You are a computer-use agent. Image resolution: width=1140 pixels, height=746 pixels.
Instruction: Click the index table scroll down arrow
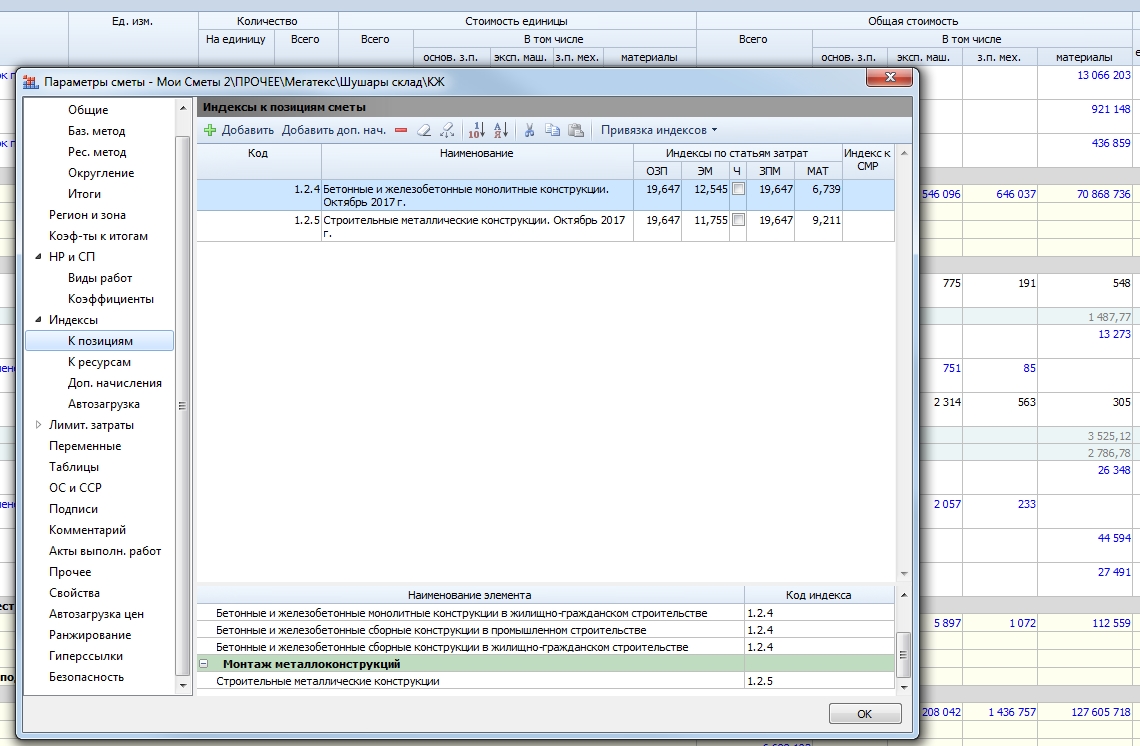point(904,574)
